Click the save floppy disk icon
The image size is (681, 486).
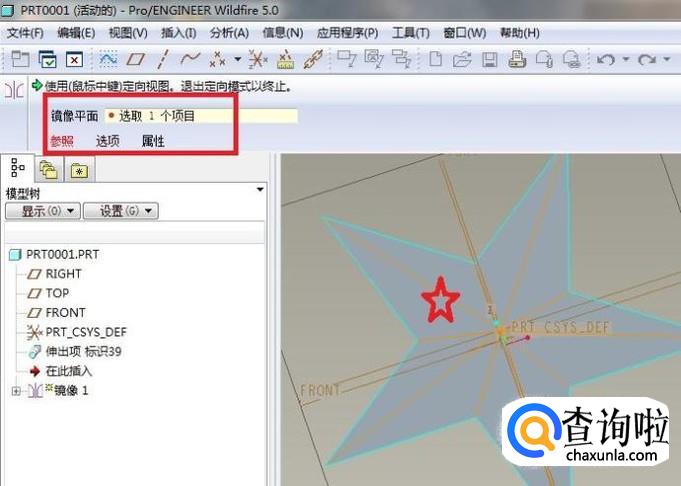pyautogui.click(x=489, y=60)
